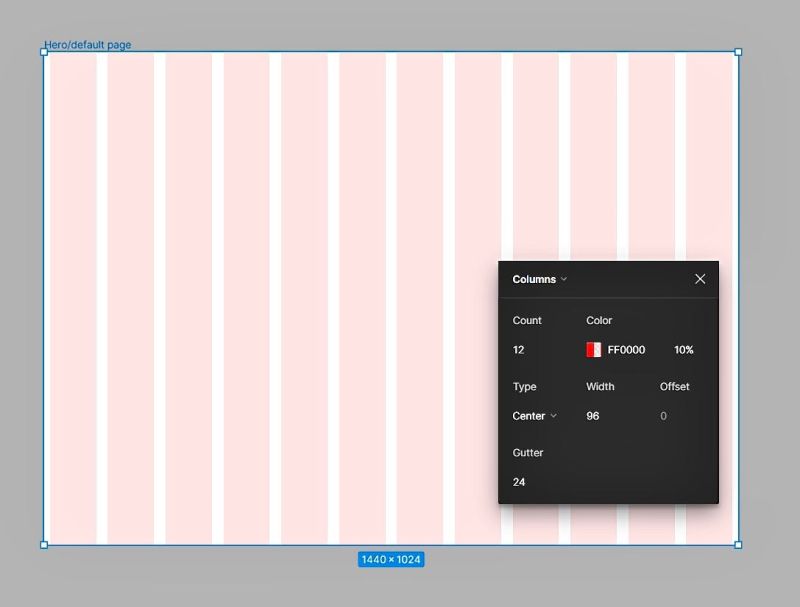Viewport: 800px width, 607px height.
Task: Open the Columns grid type dropdown
Action: [540, 280]
